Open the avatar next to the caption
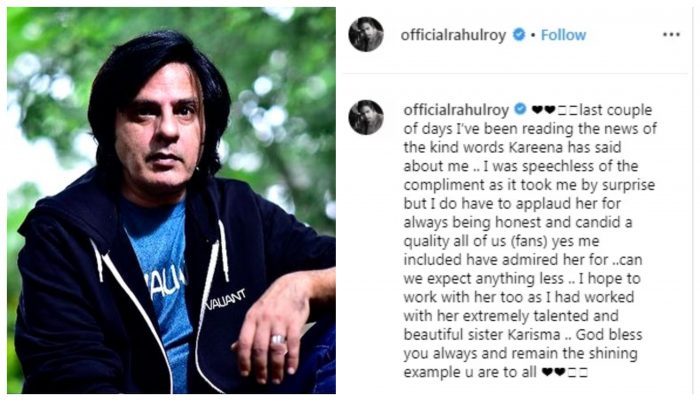This screenshot has height=401, width=700. point(366,117)
